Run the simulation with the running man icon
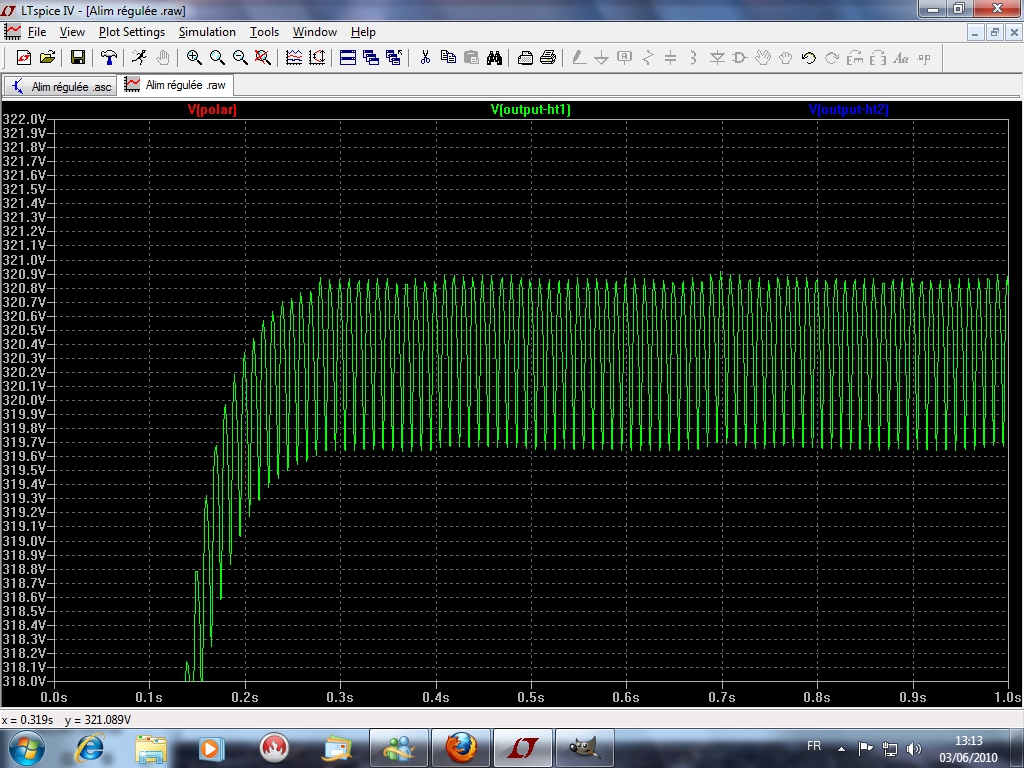 139,58
